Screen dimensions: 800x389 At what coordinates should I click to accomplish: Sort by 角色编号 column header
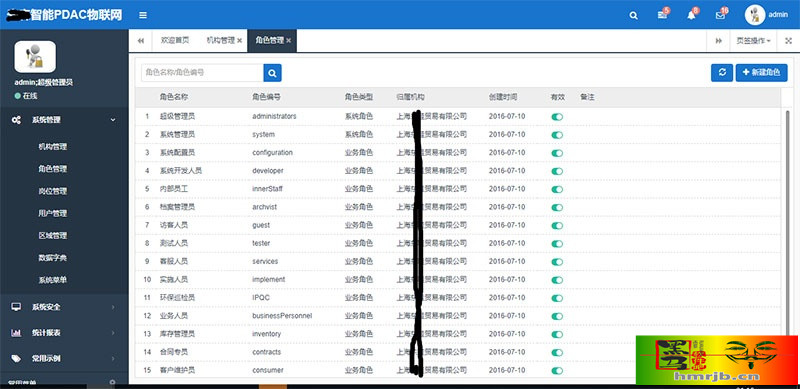coord(266,96)
